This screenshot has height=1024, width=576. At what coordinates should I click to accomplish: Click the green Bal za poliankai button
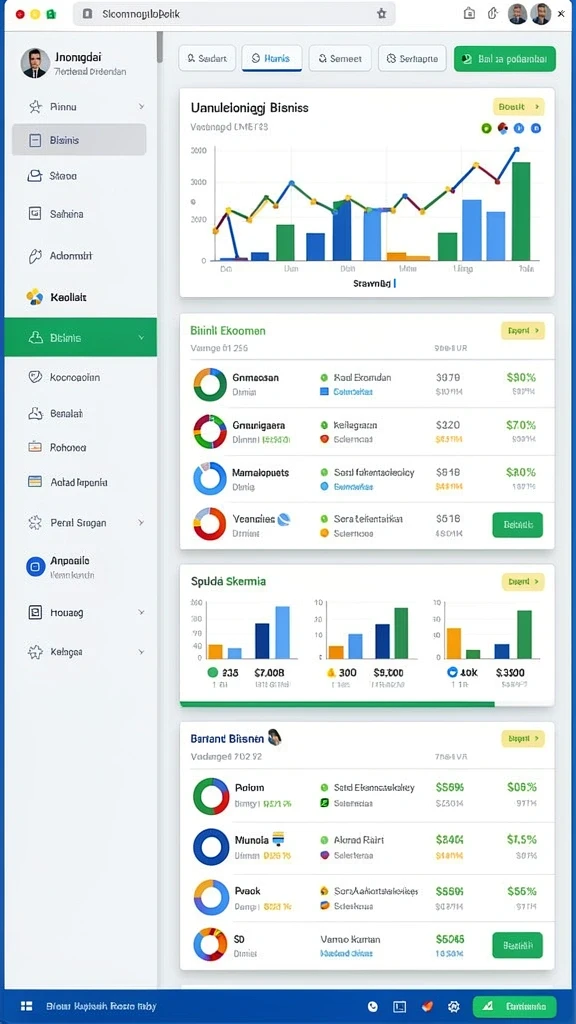click(505, 58)
